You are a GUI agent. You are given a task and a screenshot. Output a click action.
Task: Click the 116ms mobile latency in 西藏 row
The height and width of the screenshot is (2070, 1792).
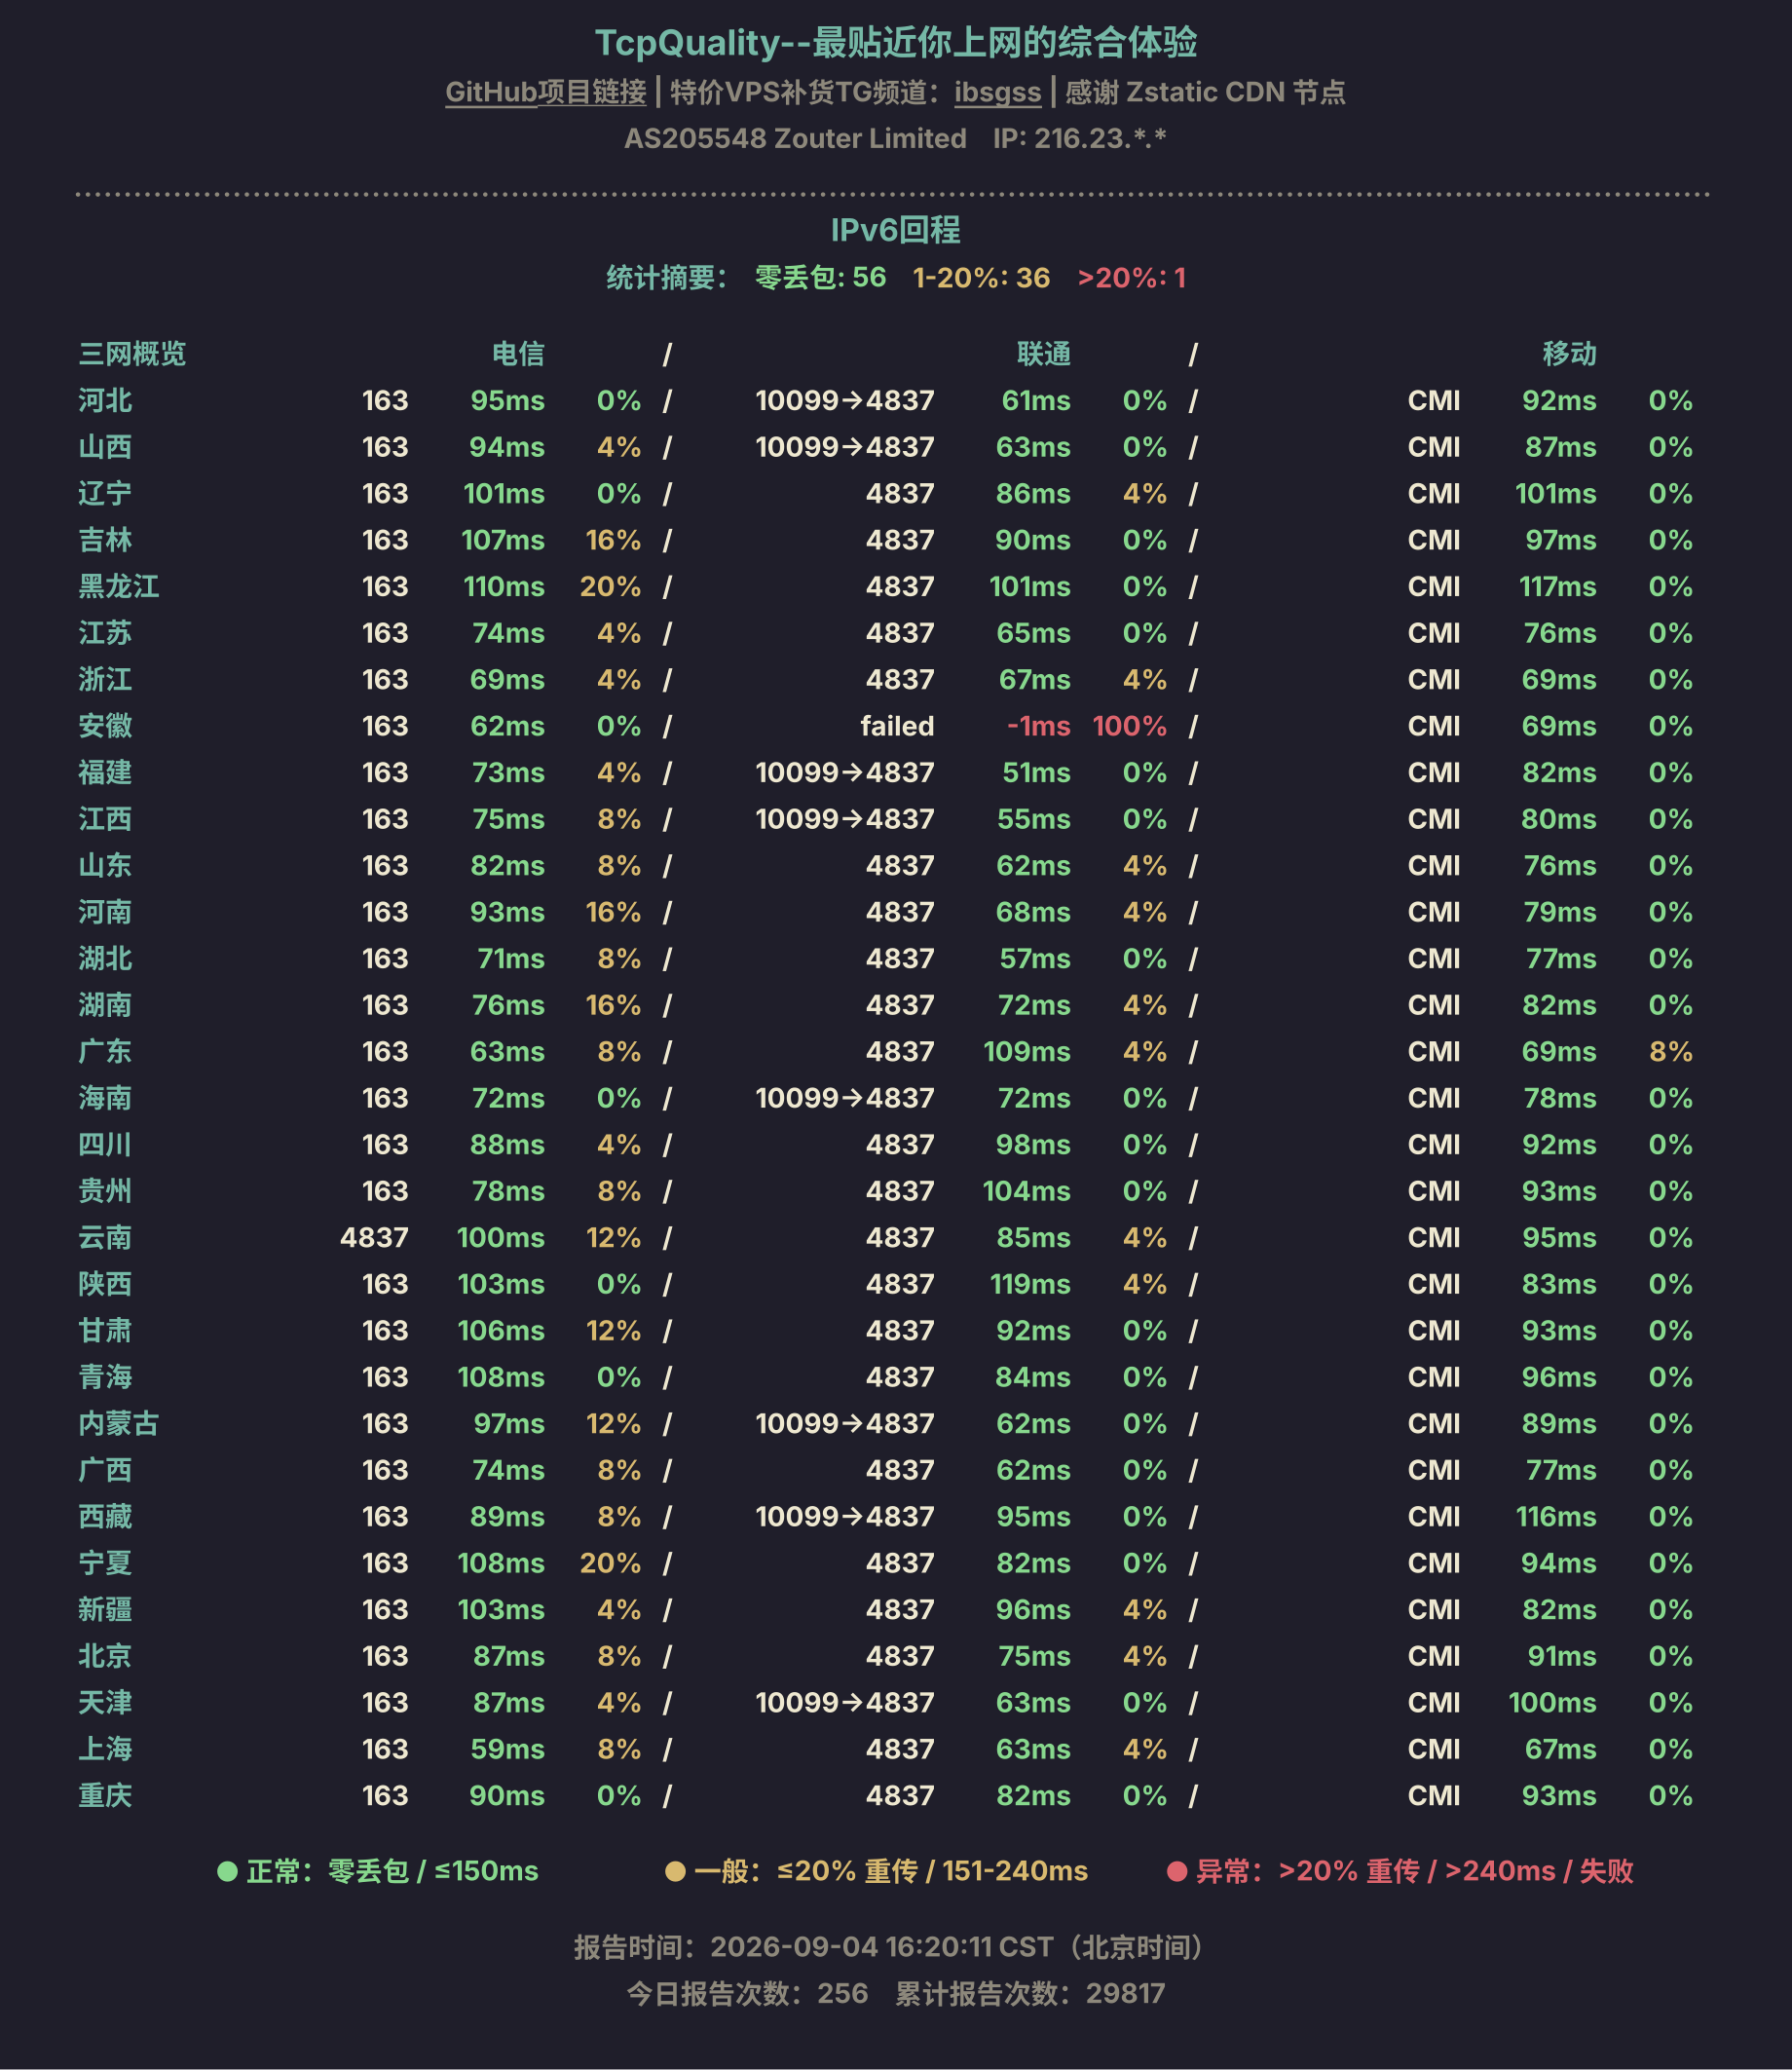1556,1516
